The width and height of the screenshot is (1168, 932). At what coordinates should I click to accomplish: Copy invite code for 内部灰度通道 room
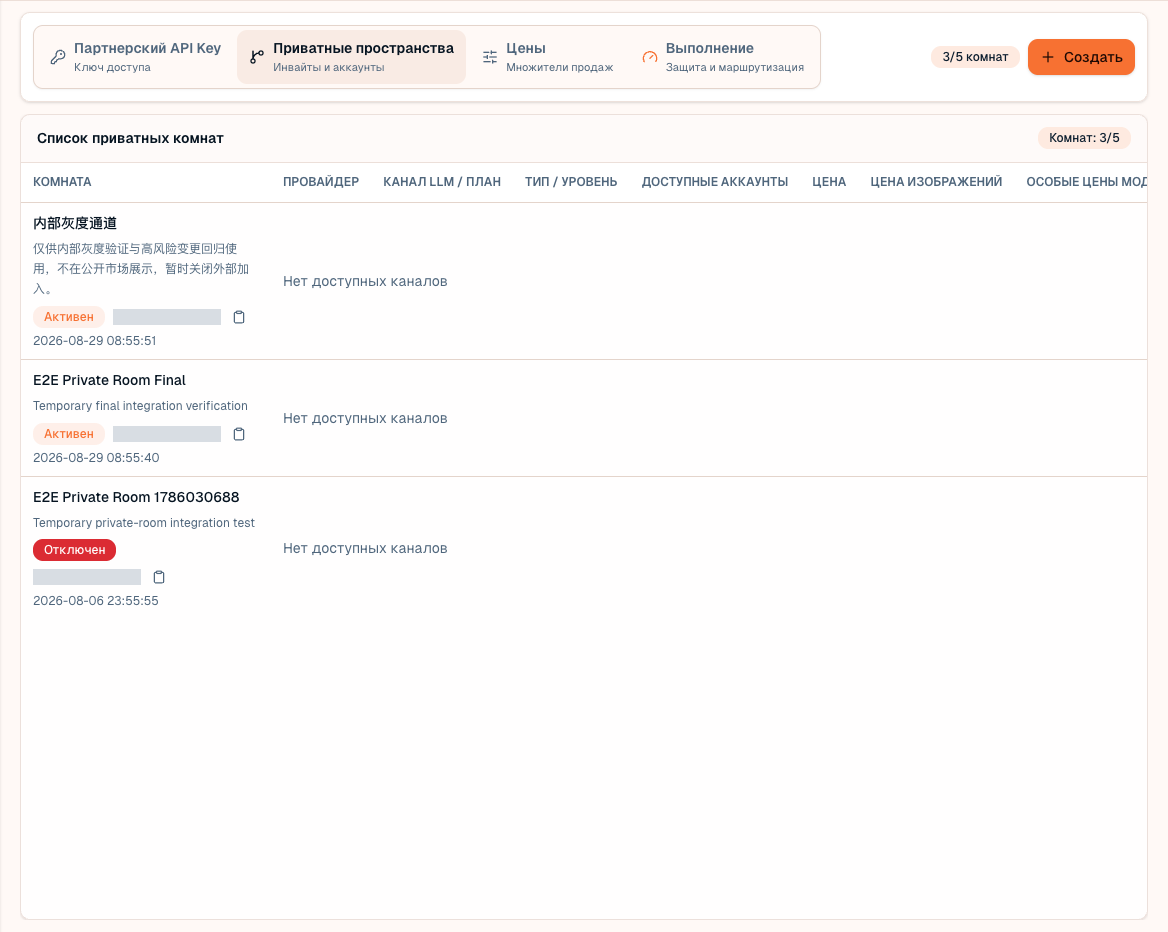239,317
